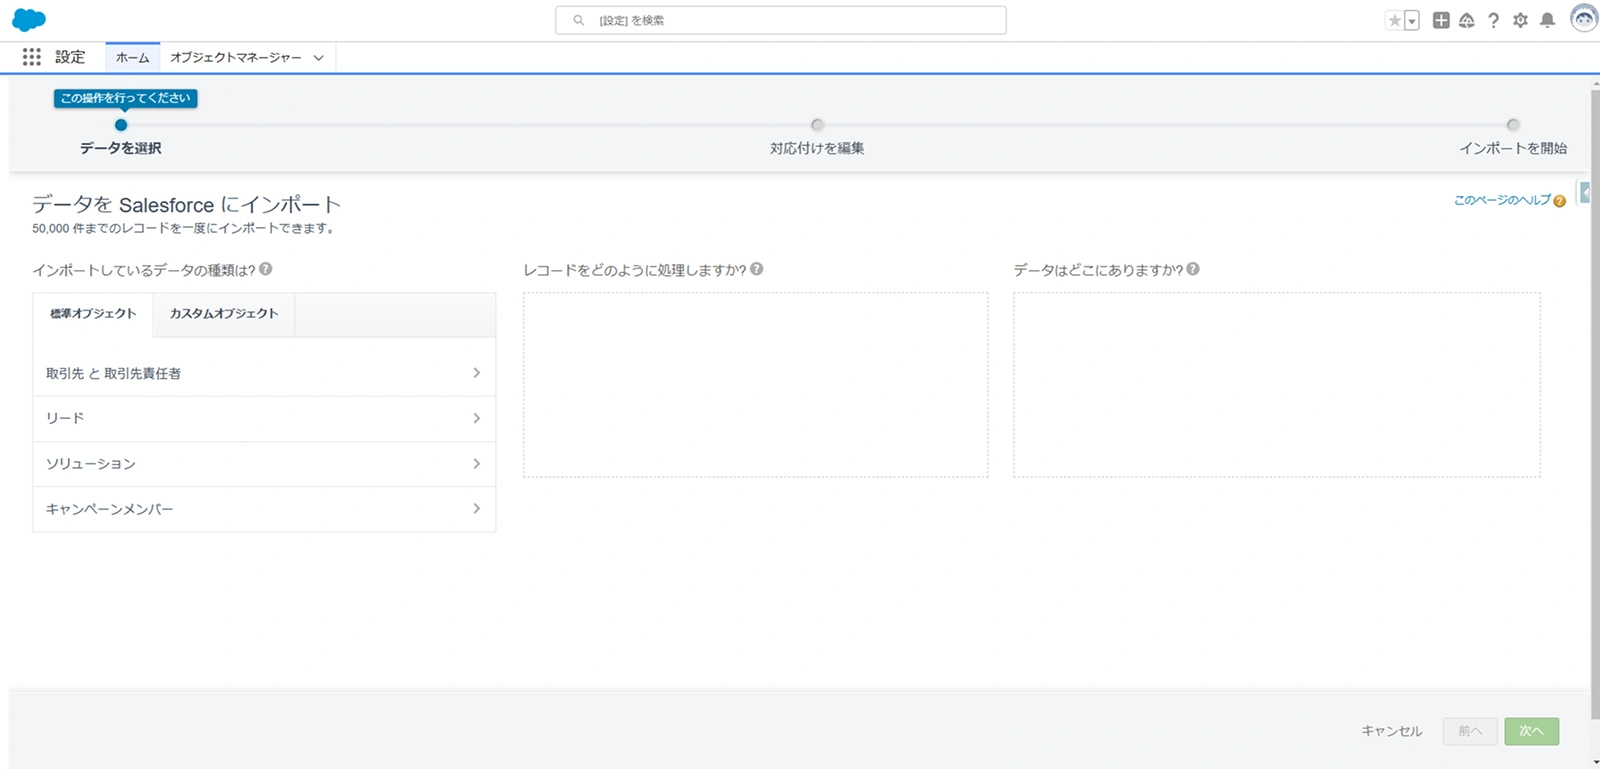Screen dimensions: 1600x769
Task: Open the App Launcher grid icon
Action: click(32, 57)
